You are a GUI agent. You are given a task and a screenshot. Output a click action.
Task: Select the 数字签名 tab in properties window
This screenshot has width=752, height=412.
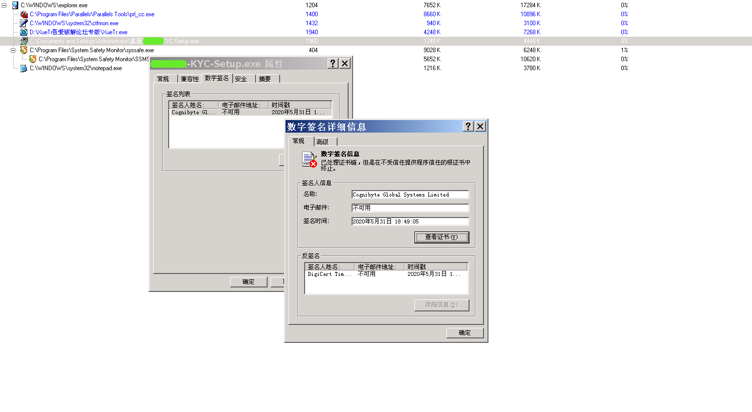pyautogui.click(x=217, y=78)
